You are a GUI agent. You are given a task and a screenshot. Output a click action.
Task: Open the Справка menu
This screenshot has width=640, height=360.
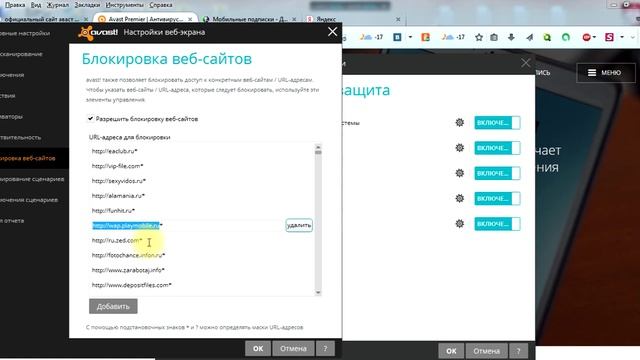(160, 5)
